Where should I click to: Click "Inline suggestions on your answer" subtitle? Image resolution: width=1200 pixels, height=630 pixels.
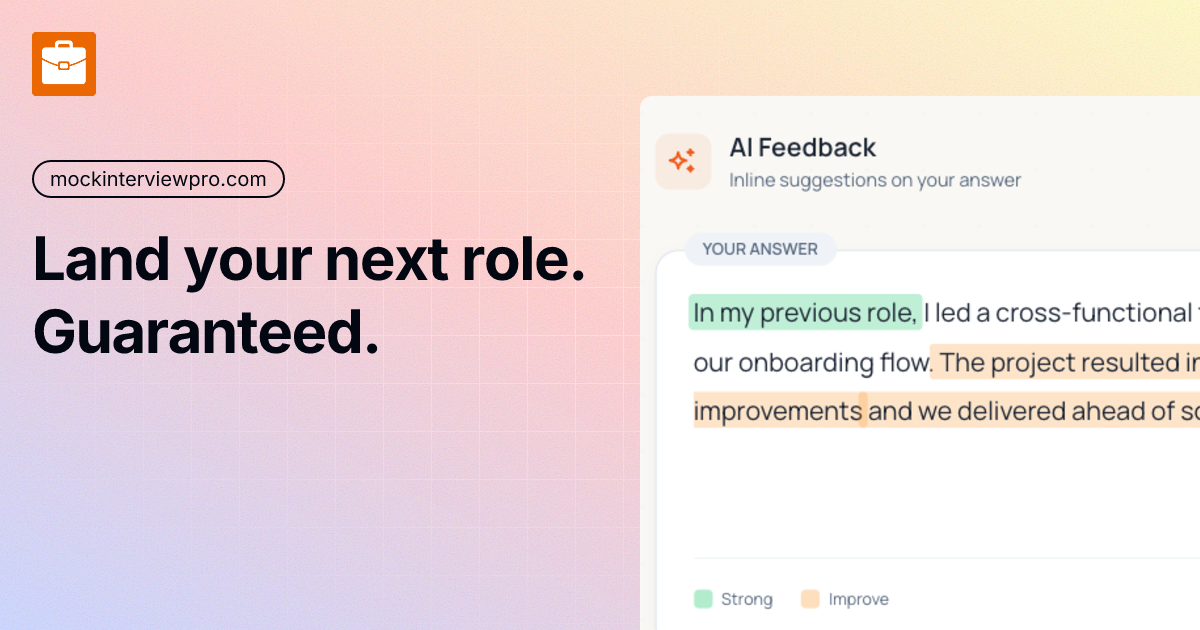(x=874, y=180)
